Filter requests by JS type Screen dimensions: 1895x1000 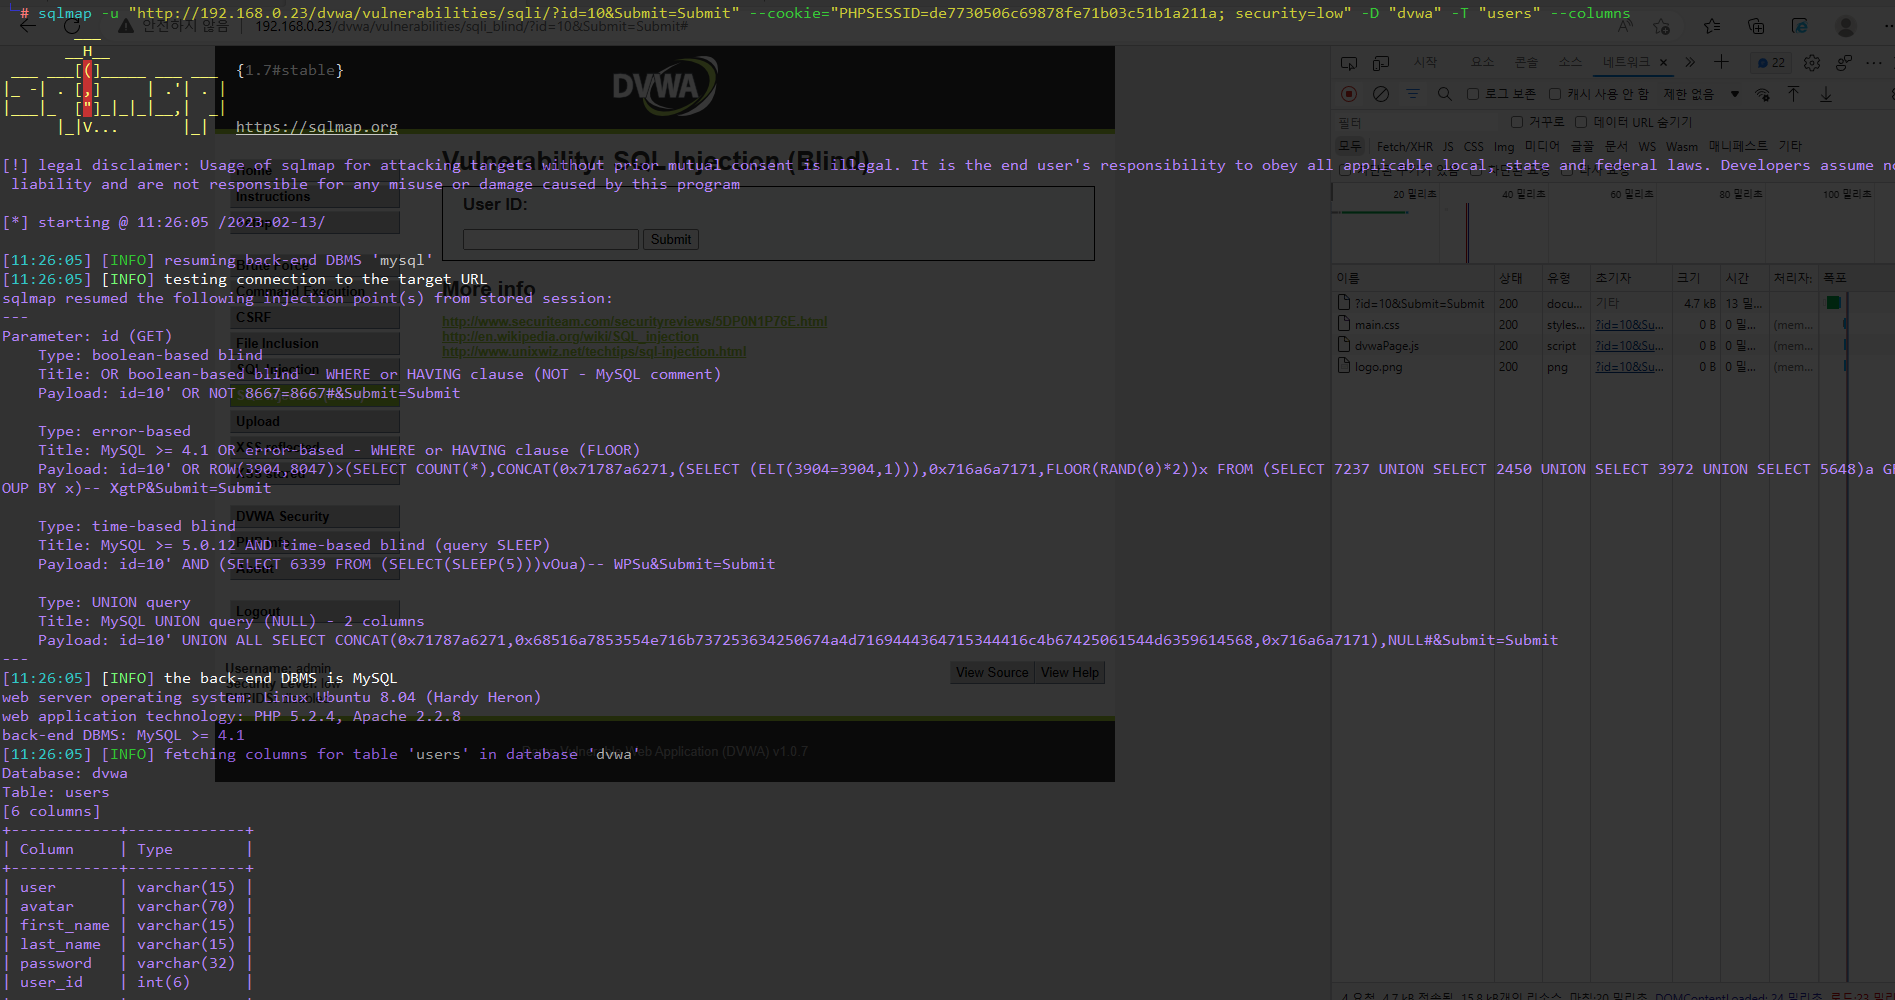[x=1448, y=147]
